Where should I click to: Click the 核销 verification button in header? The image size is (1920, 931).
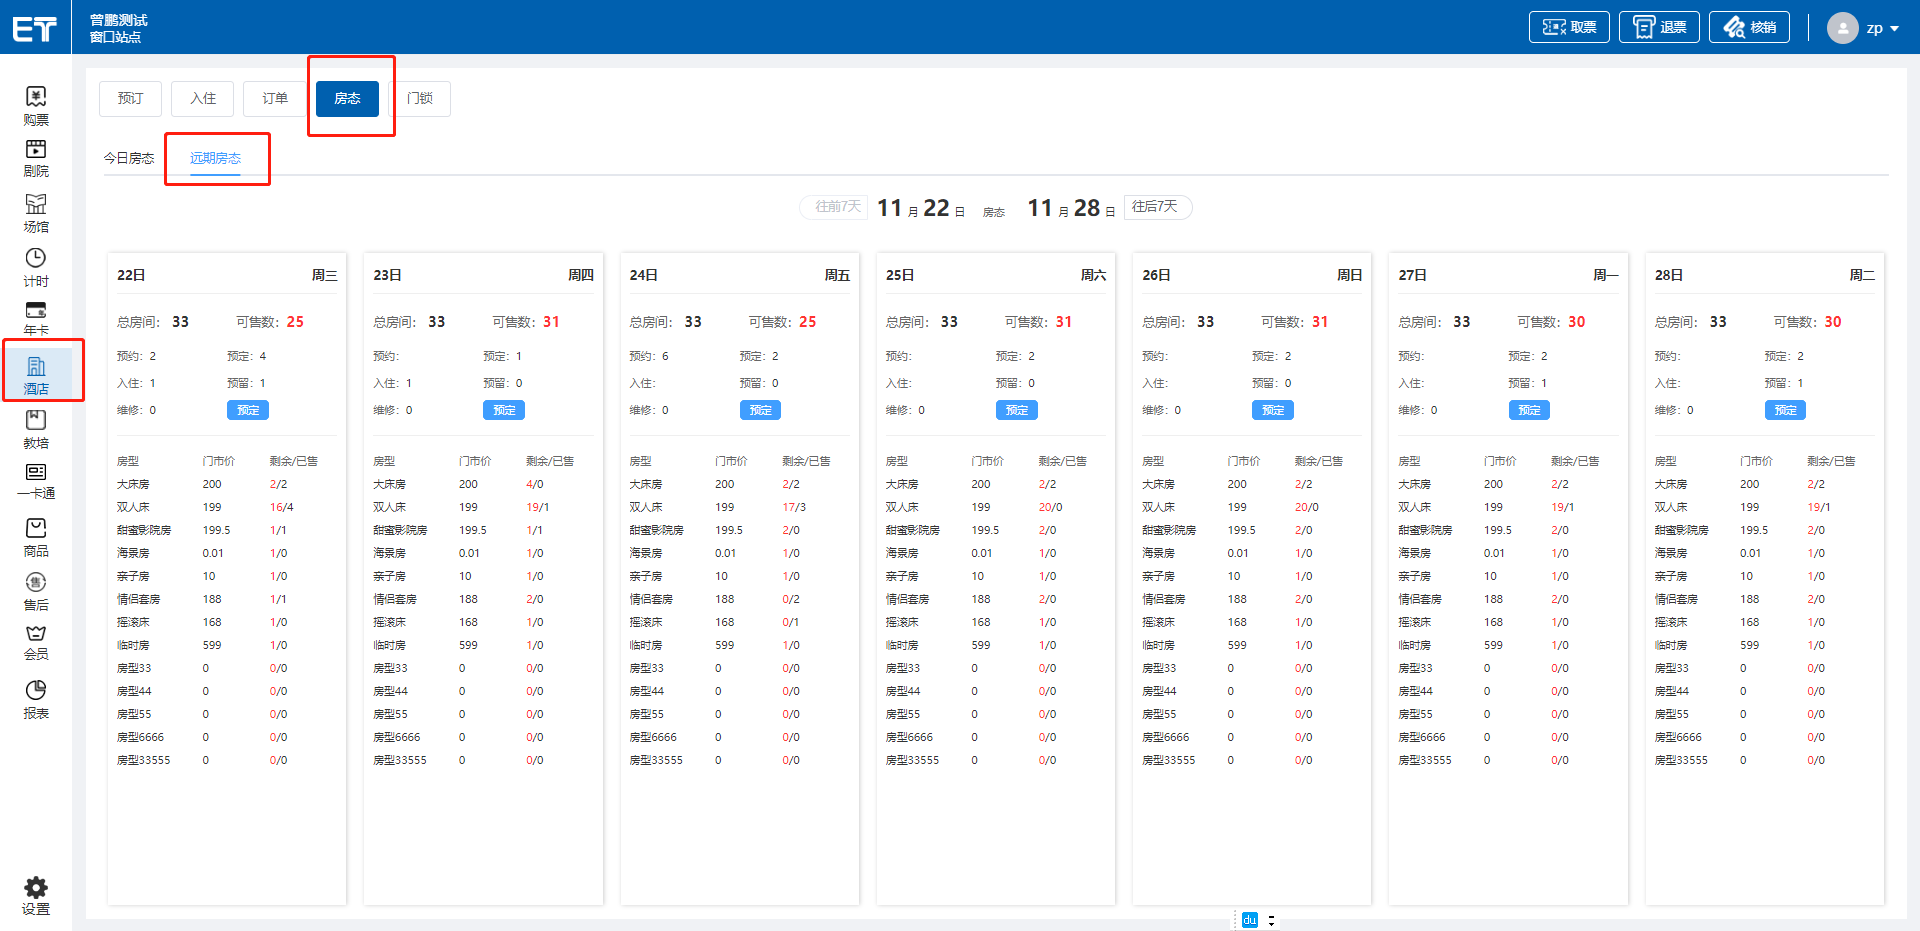(1749, 27)
